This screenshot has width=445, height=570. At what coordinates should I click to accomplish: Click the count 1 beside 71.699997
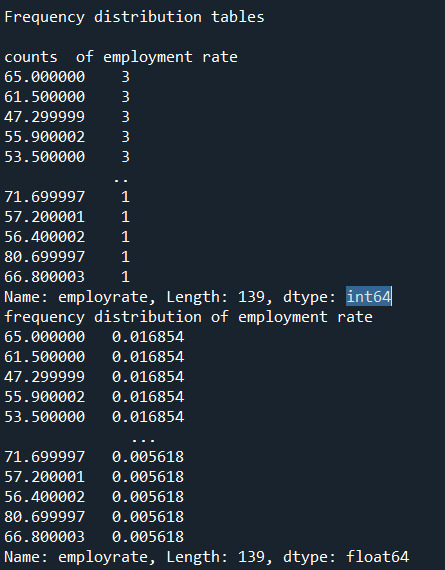(x=125, y=197)
